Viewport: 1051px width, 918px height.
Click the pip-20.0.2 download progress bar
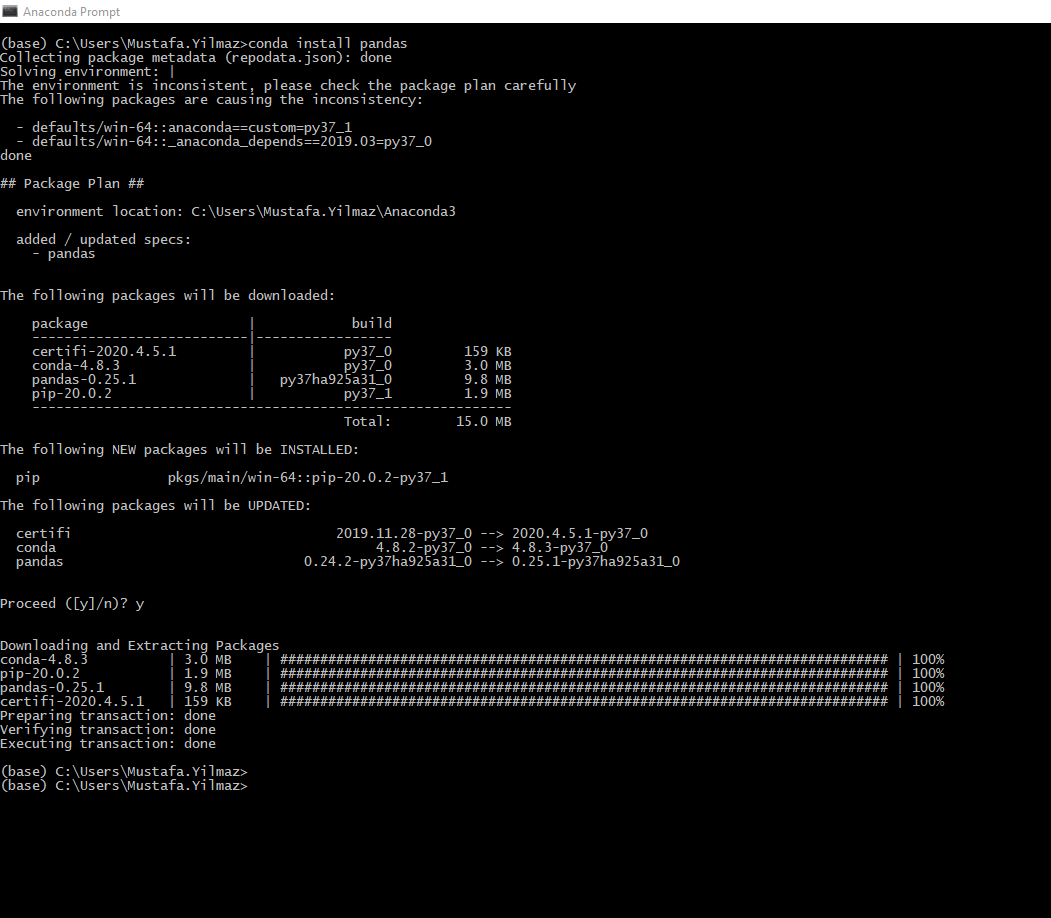(x=584, y=673)
